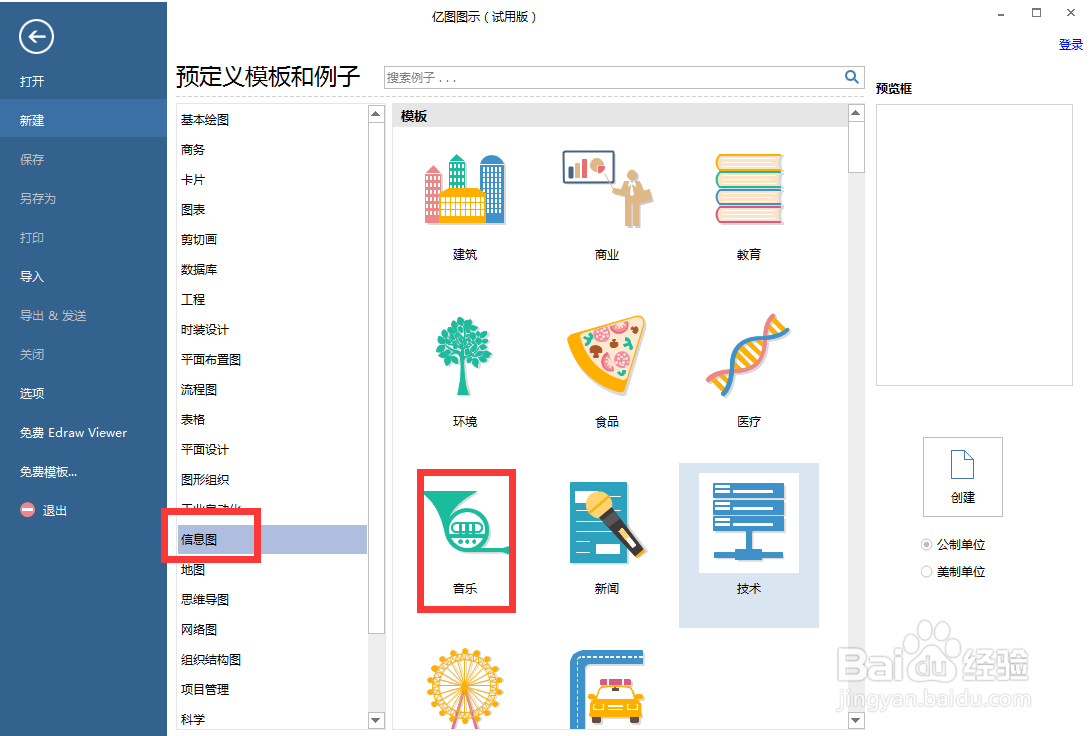
Task: Click the search magnifier icon
Action: (x=852, y=77)
